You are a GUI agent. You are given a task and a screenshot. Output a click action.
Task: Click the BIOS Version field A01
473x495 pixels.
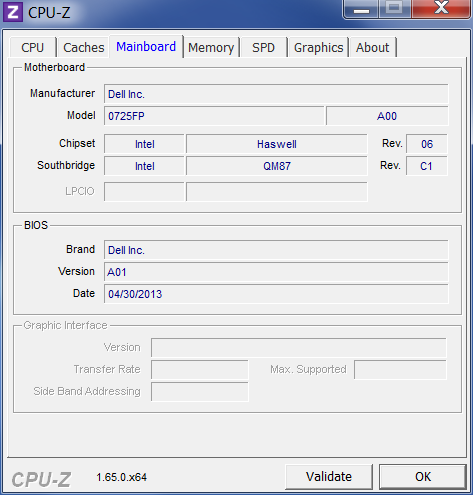[276, 272]
